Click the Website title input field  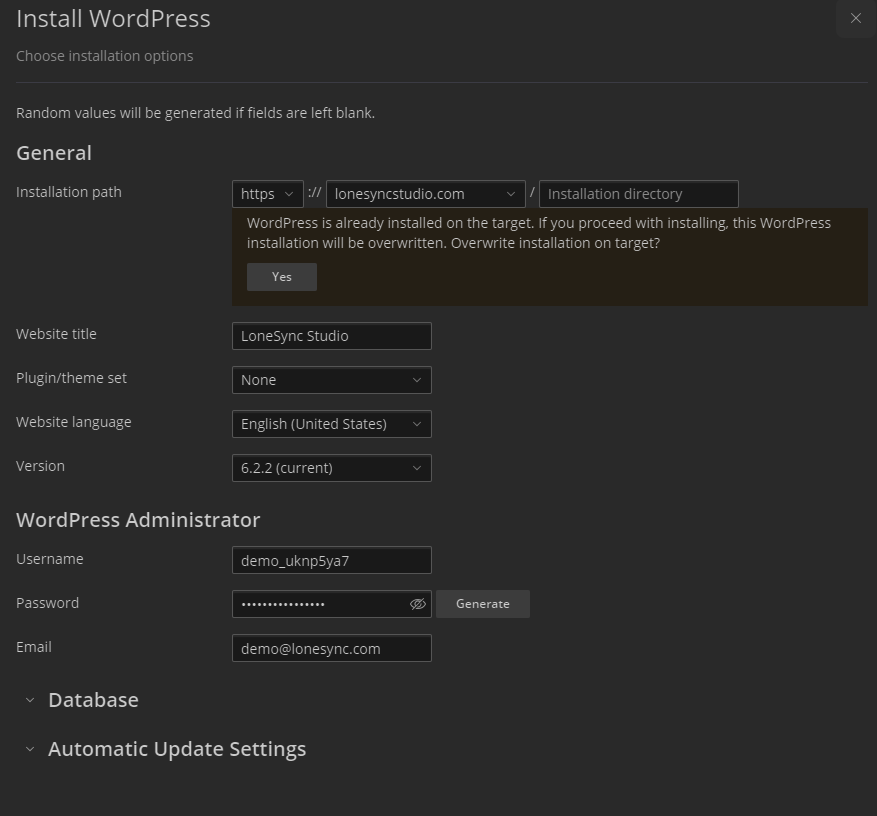pyautogui.click(x=331, y=336)
